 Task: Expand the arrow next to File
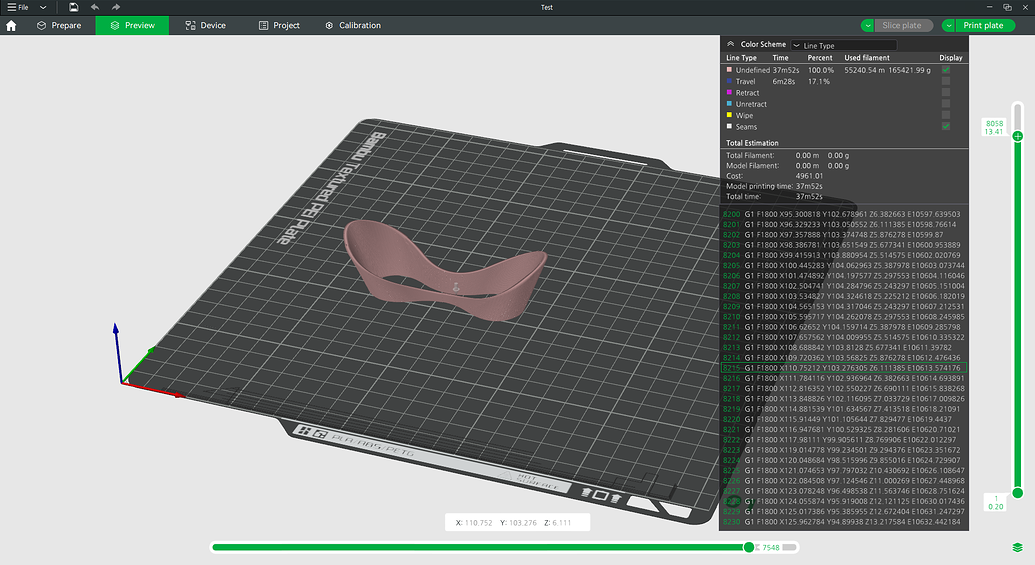[x=43, y=7]
